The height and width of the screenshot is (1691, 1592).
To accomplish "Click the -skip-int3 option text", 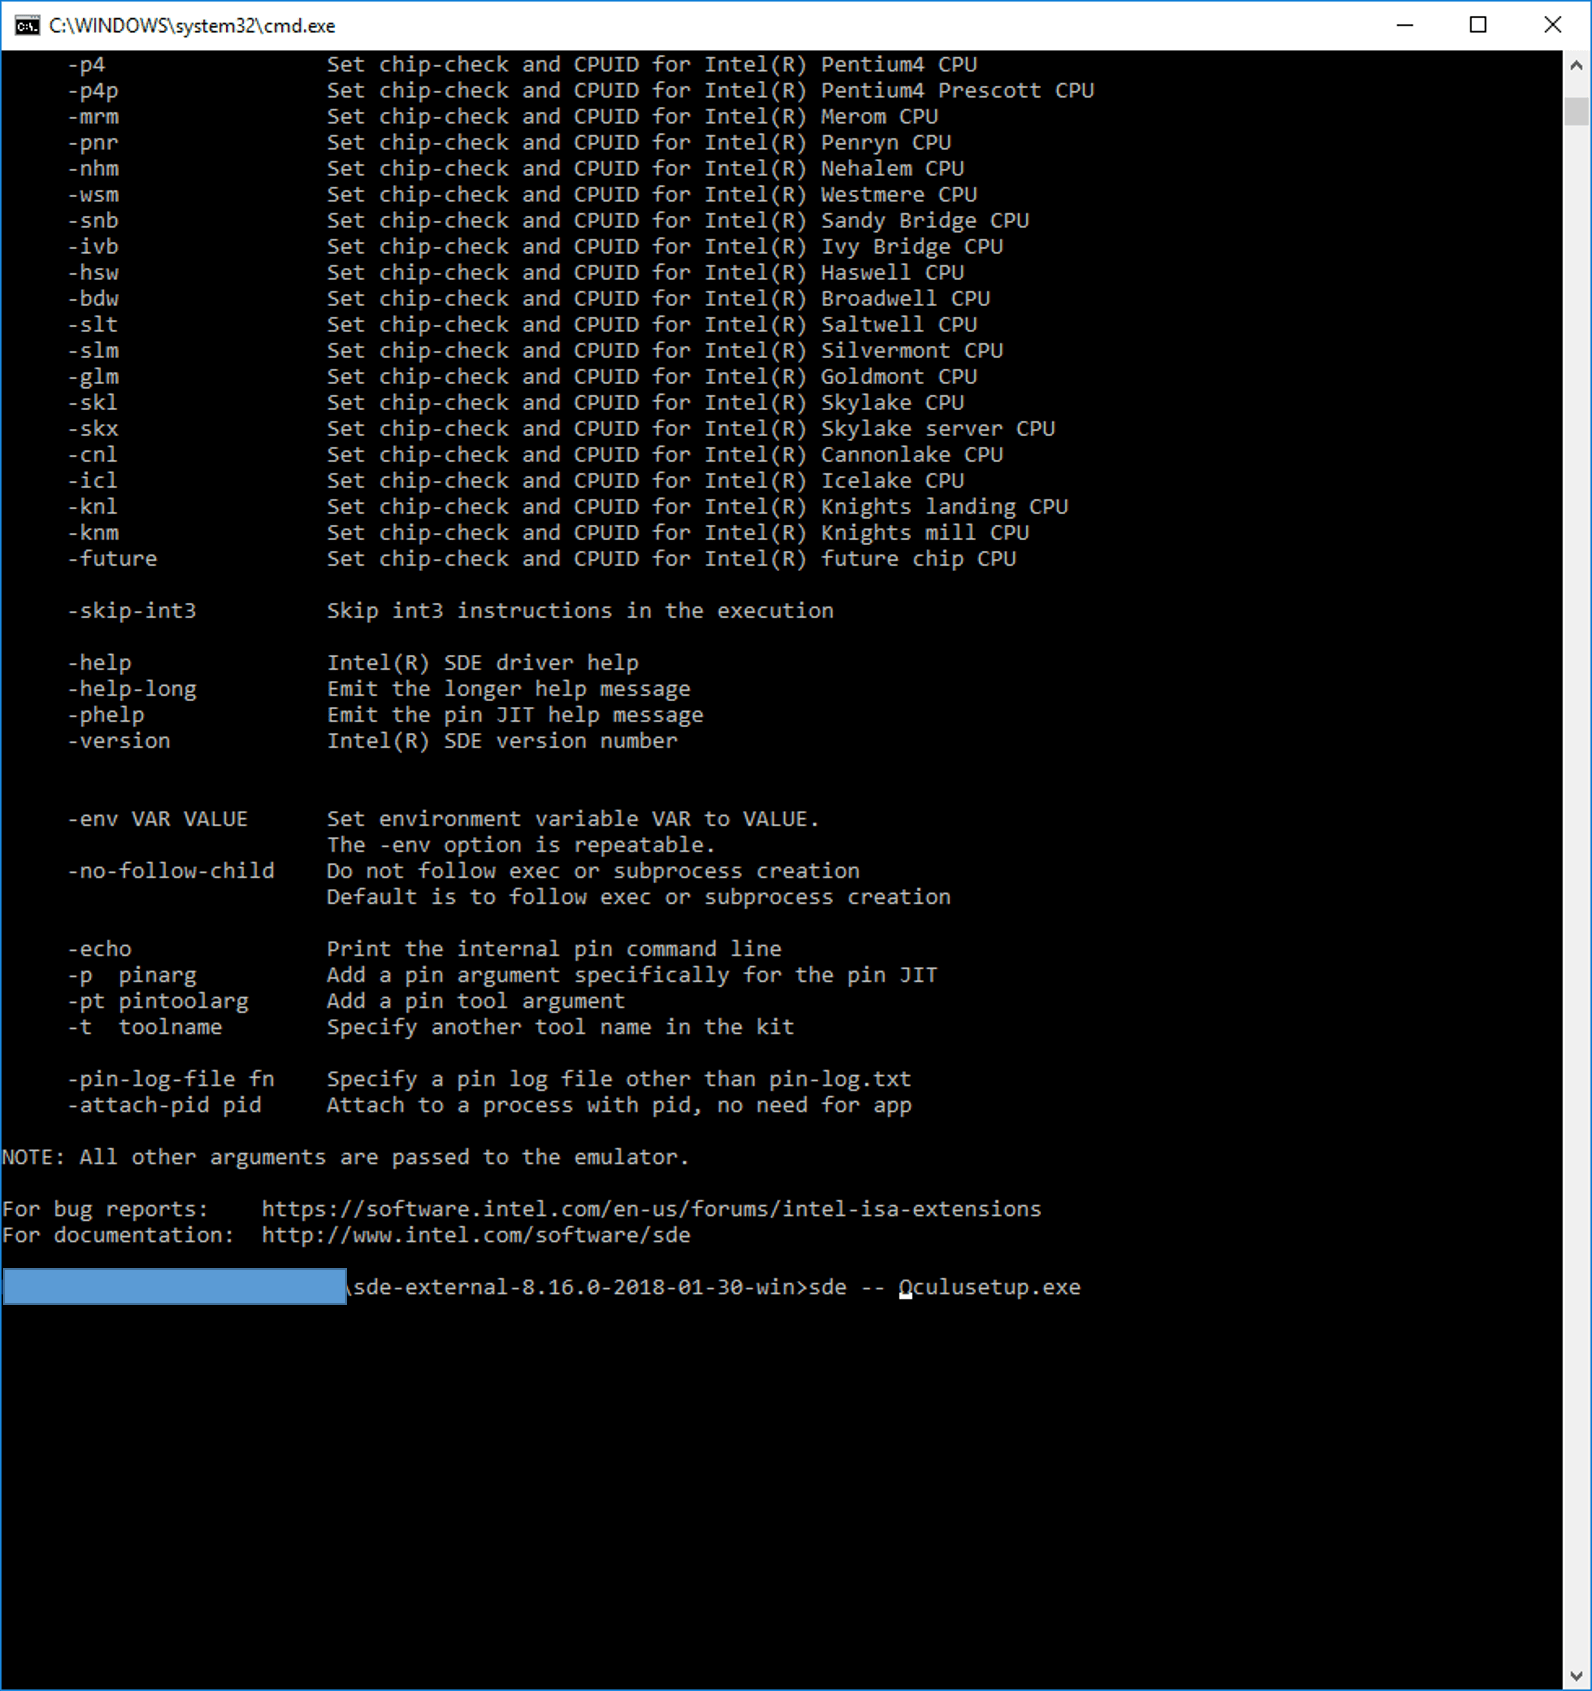I will click(x=132, y=611).
